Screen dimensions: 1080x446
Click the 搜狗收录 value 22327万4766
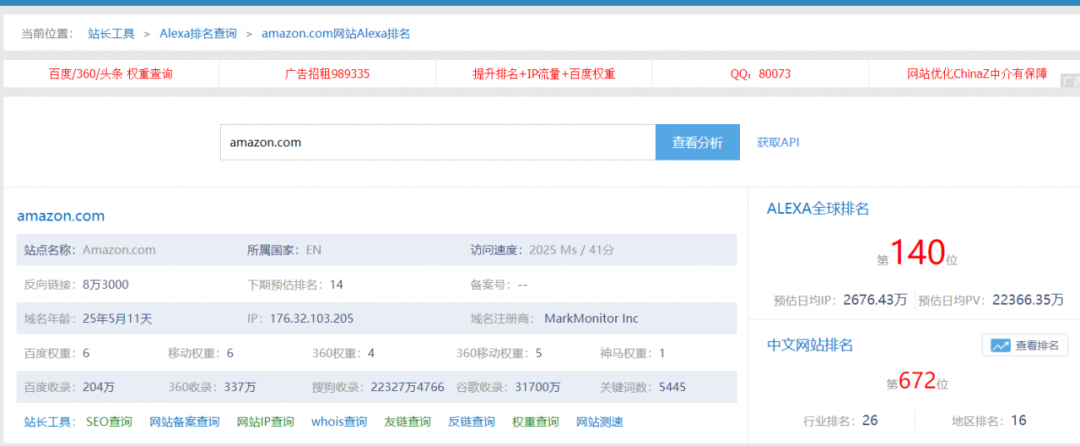[x=407, y=387]
